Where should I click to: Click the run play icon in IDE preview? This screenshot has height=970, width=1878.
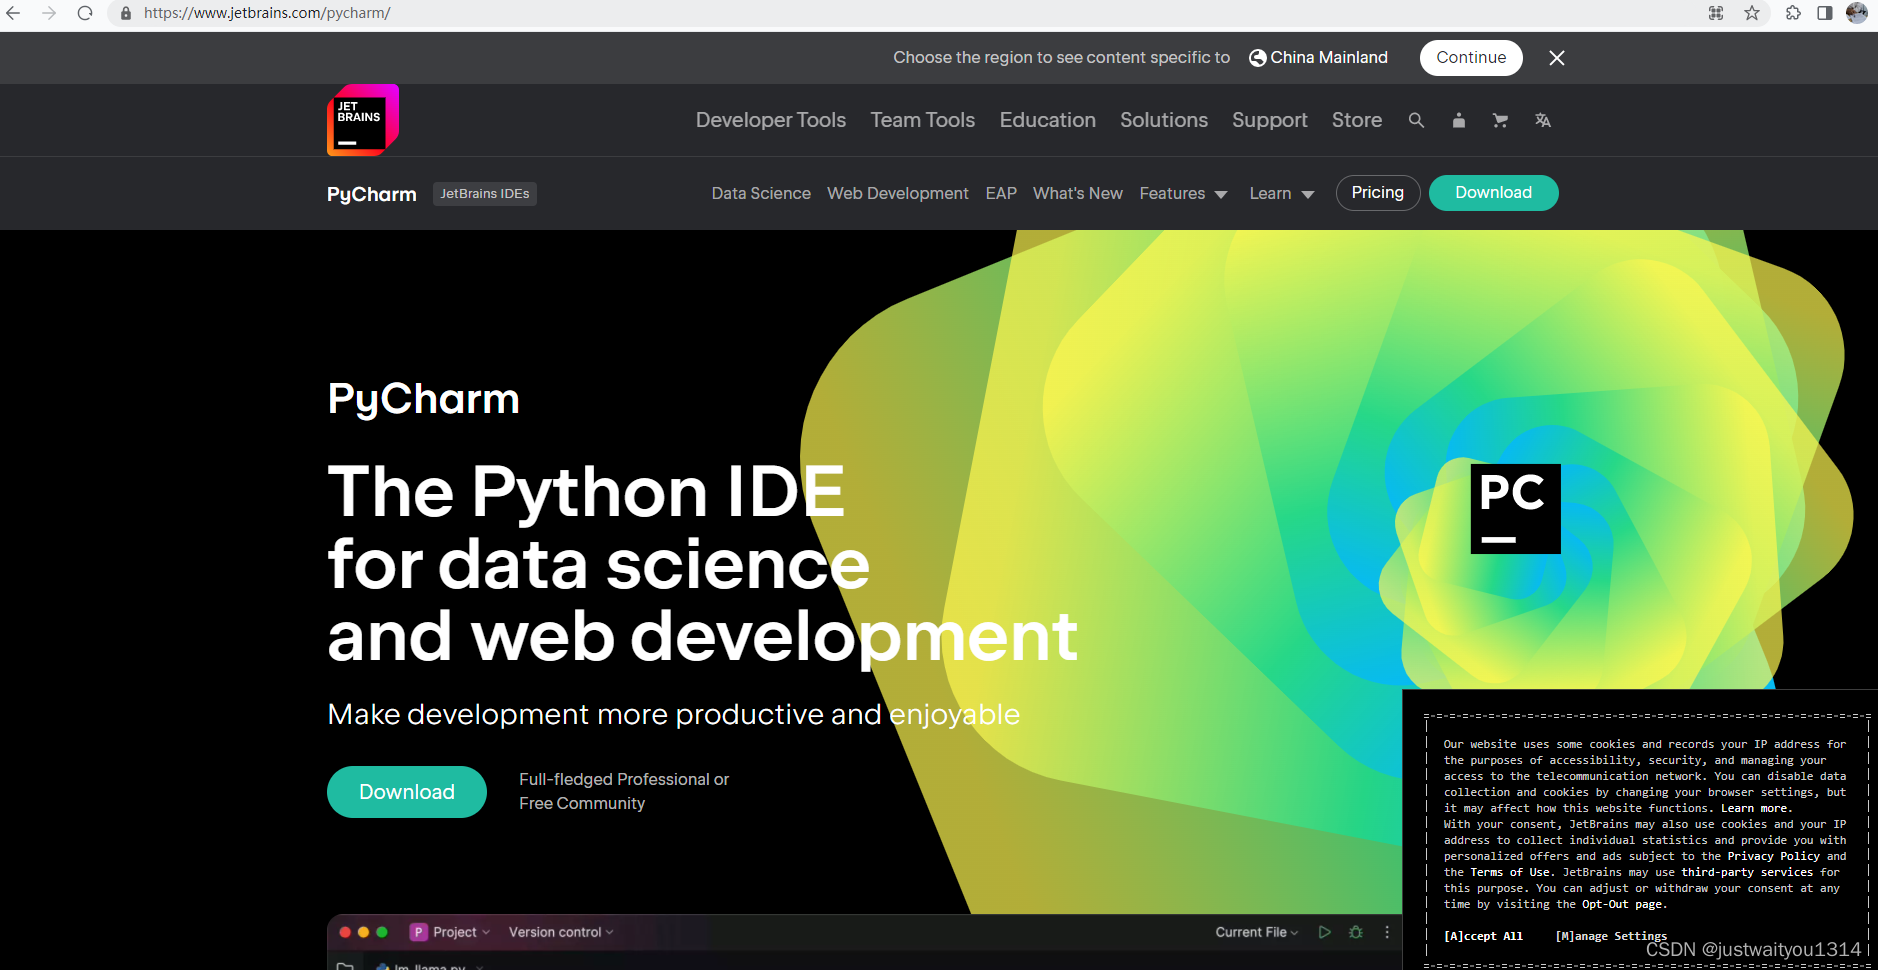(1325, 932)
